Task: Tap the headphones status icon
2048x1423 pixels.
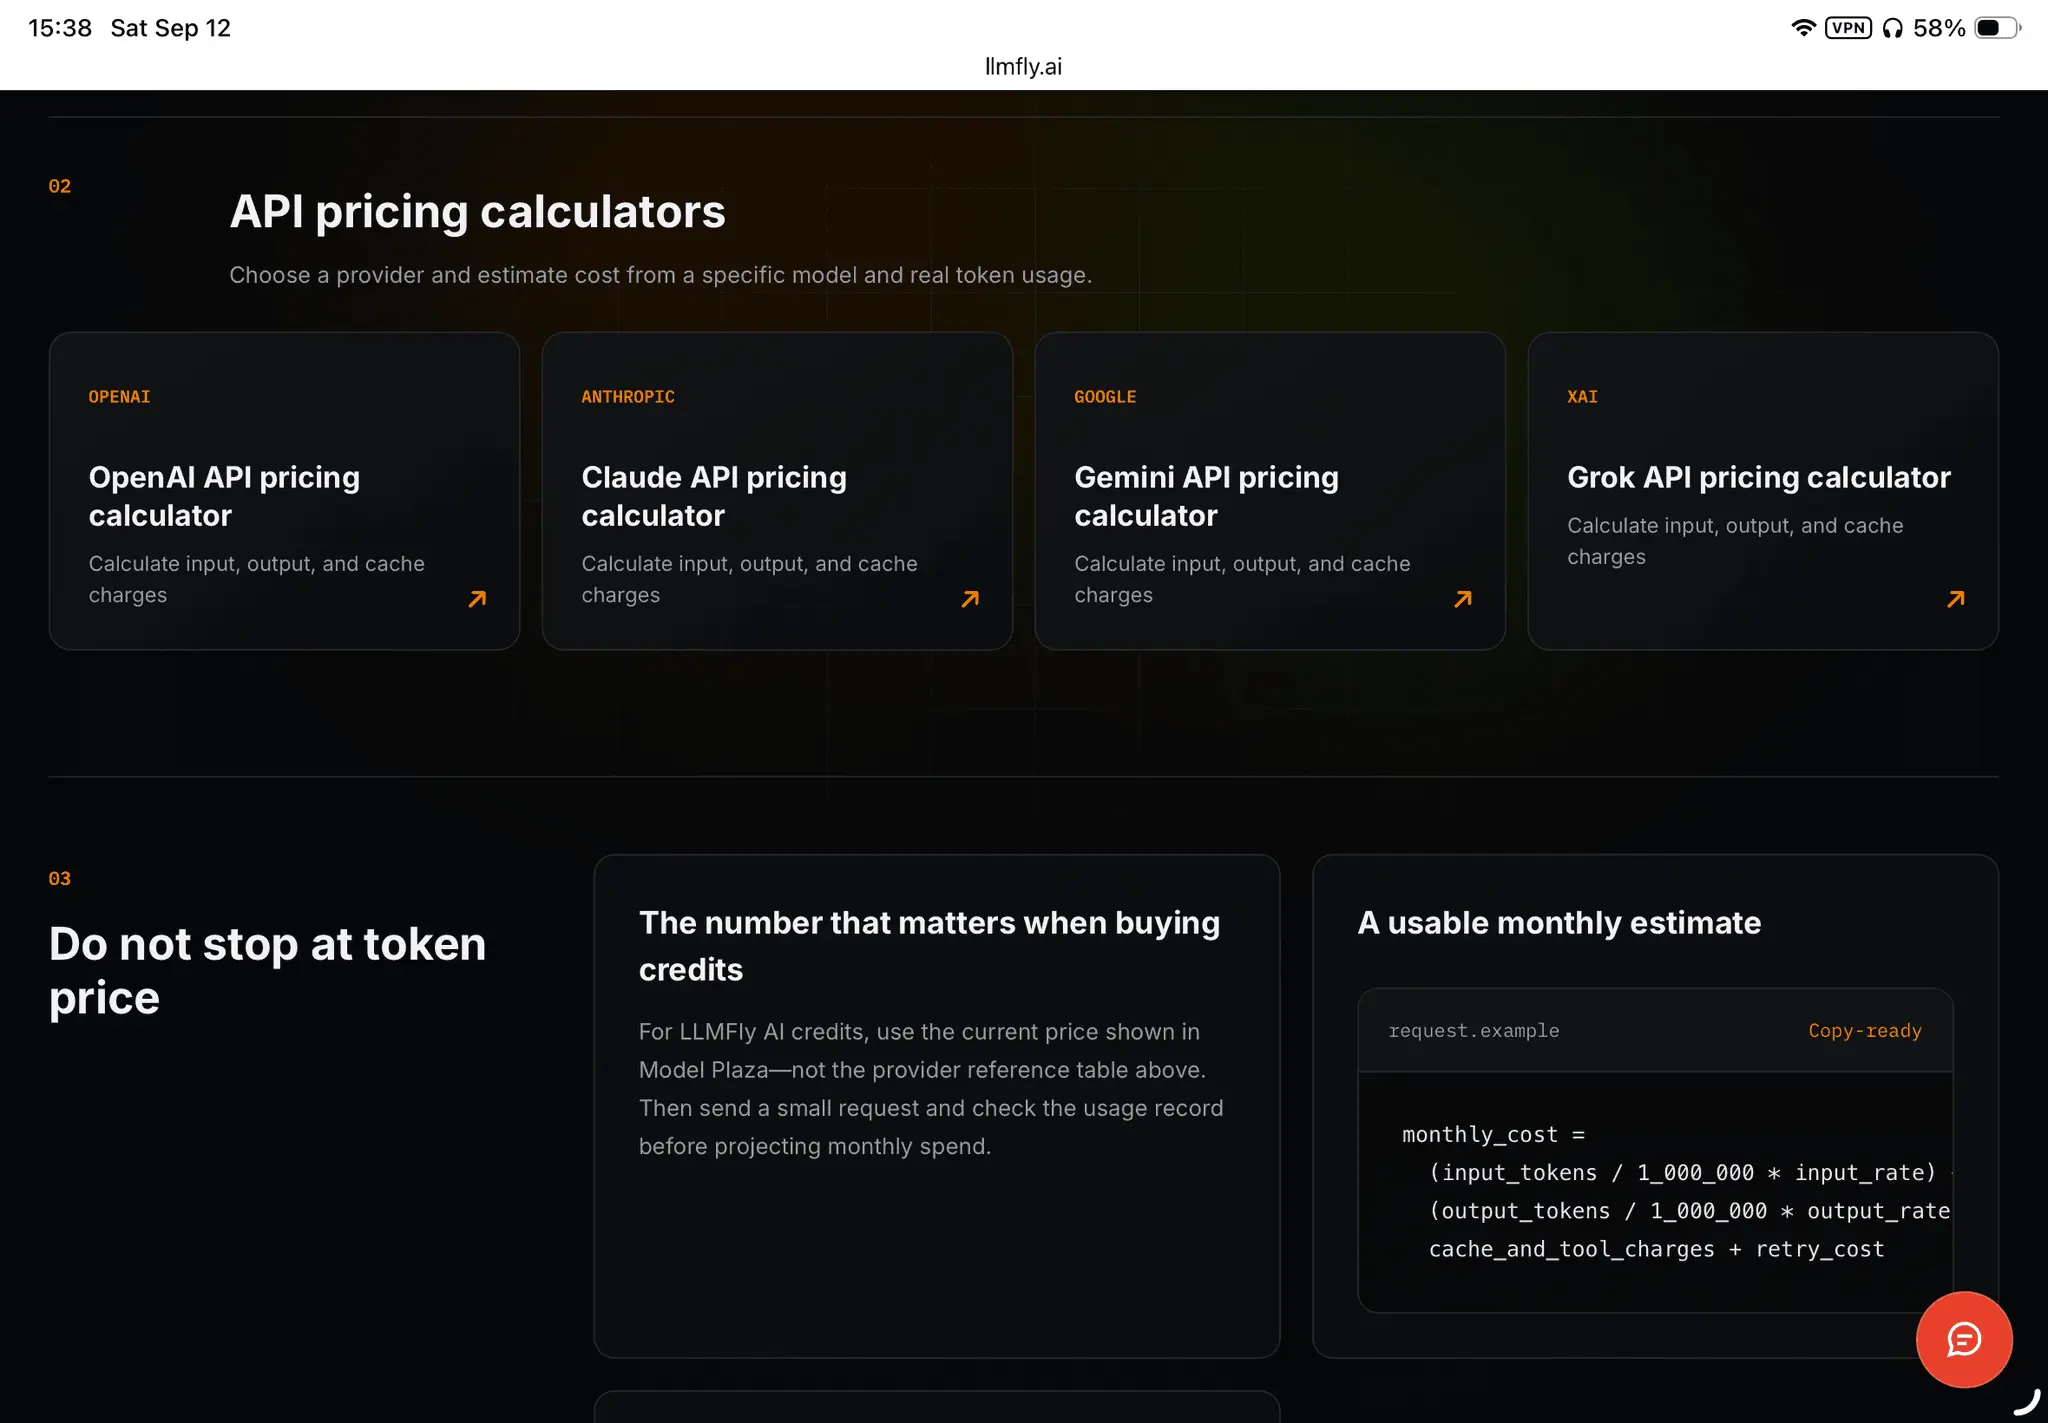Action: pyautogui.click(x=1892, y=28)
